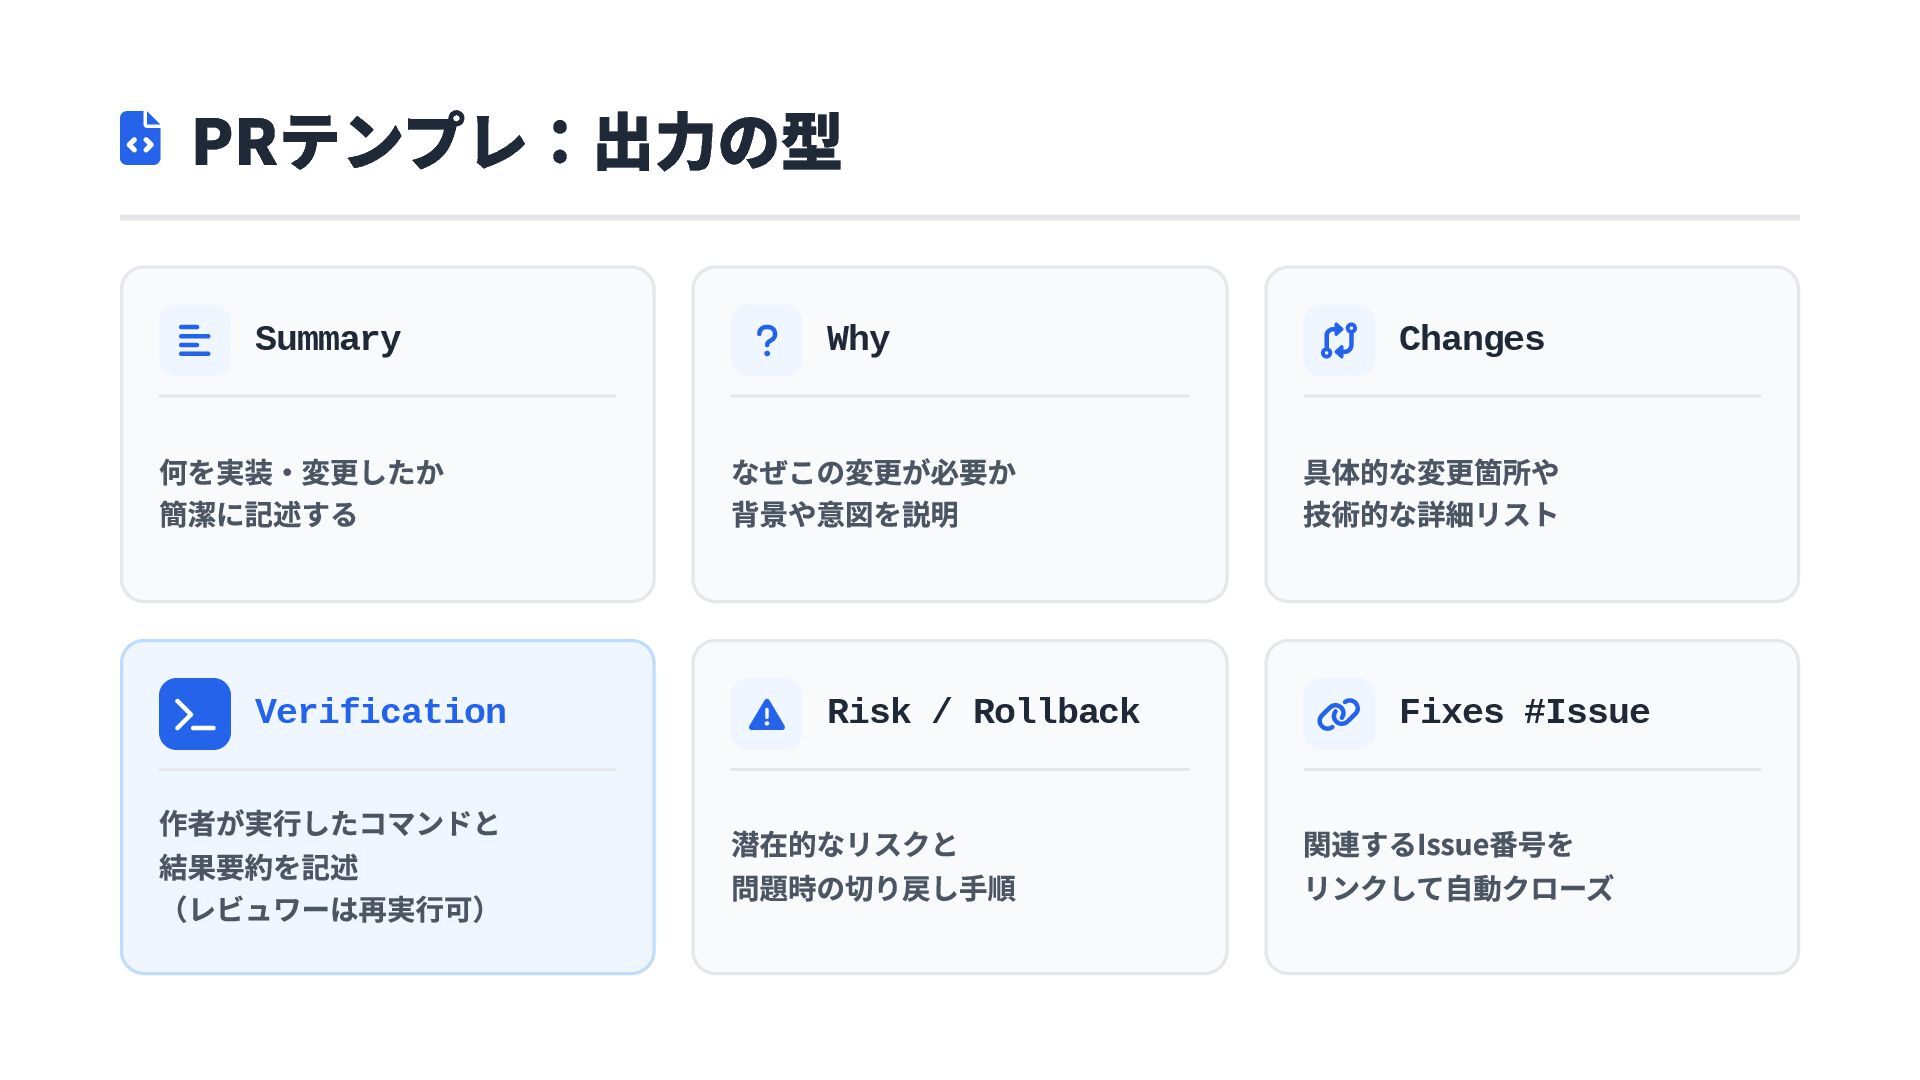
Task: Click the 関連するIssue番号を description text
Action: point(1437,845)
